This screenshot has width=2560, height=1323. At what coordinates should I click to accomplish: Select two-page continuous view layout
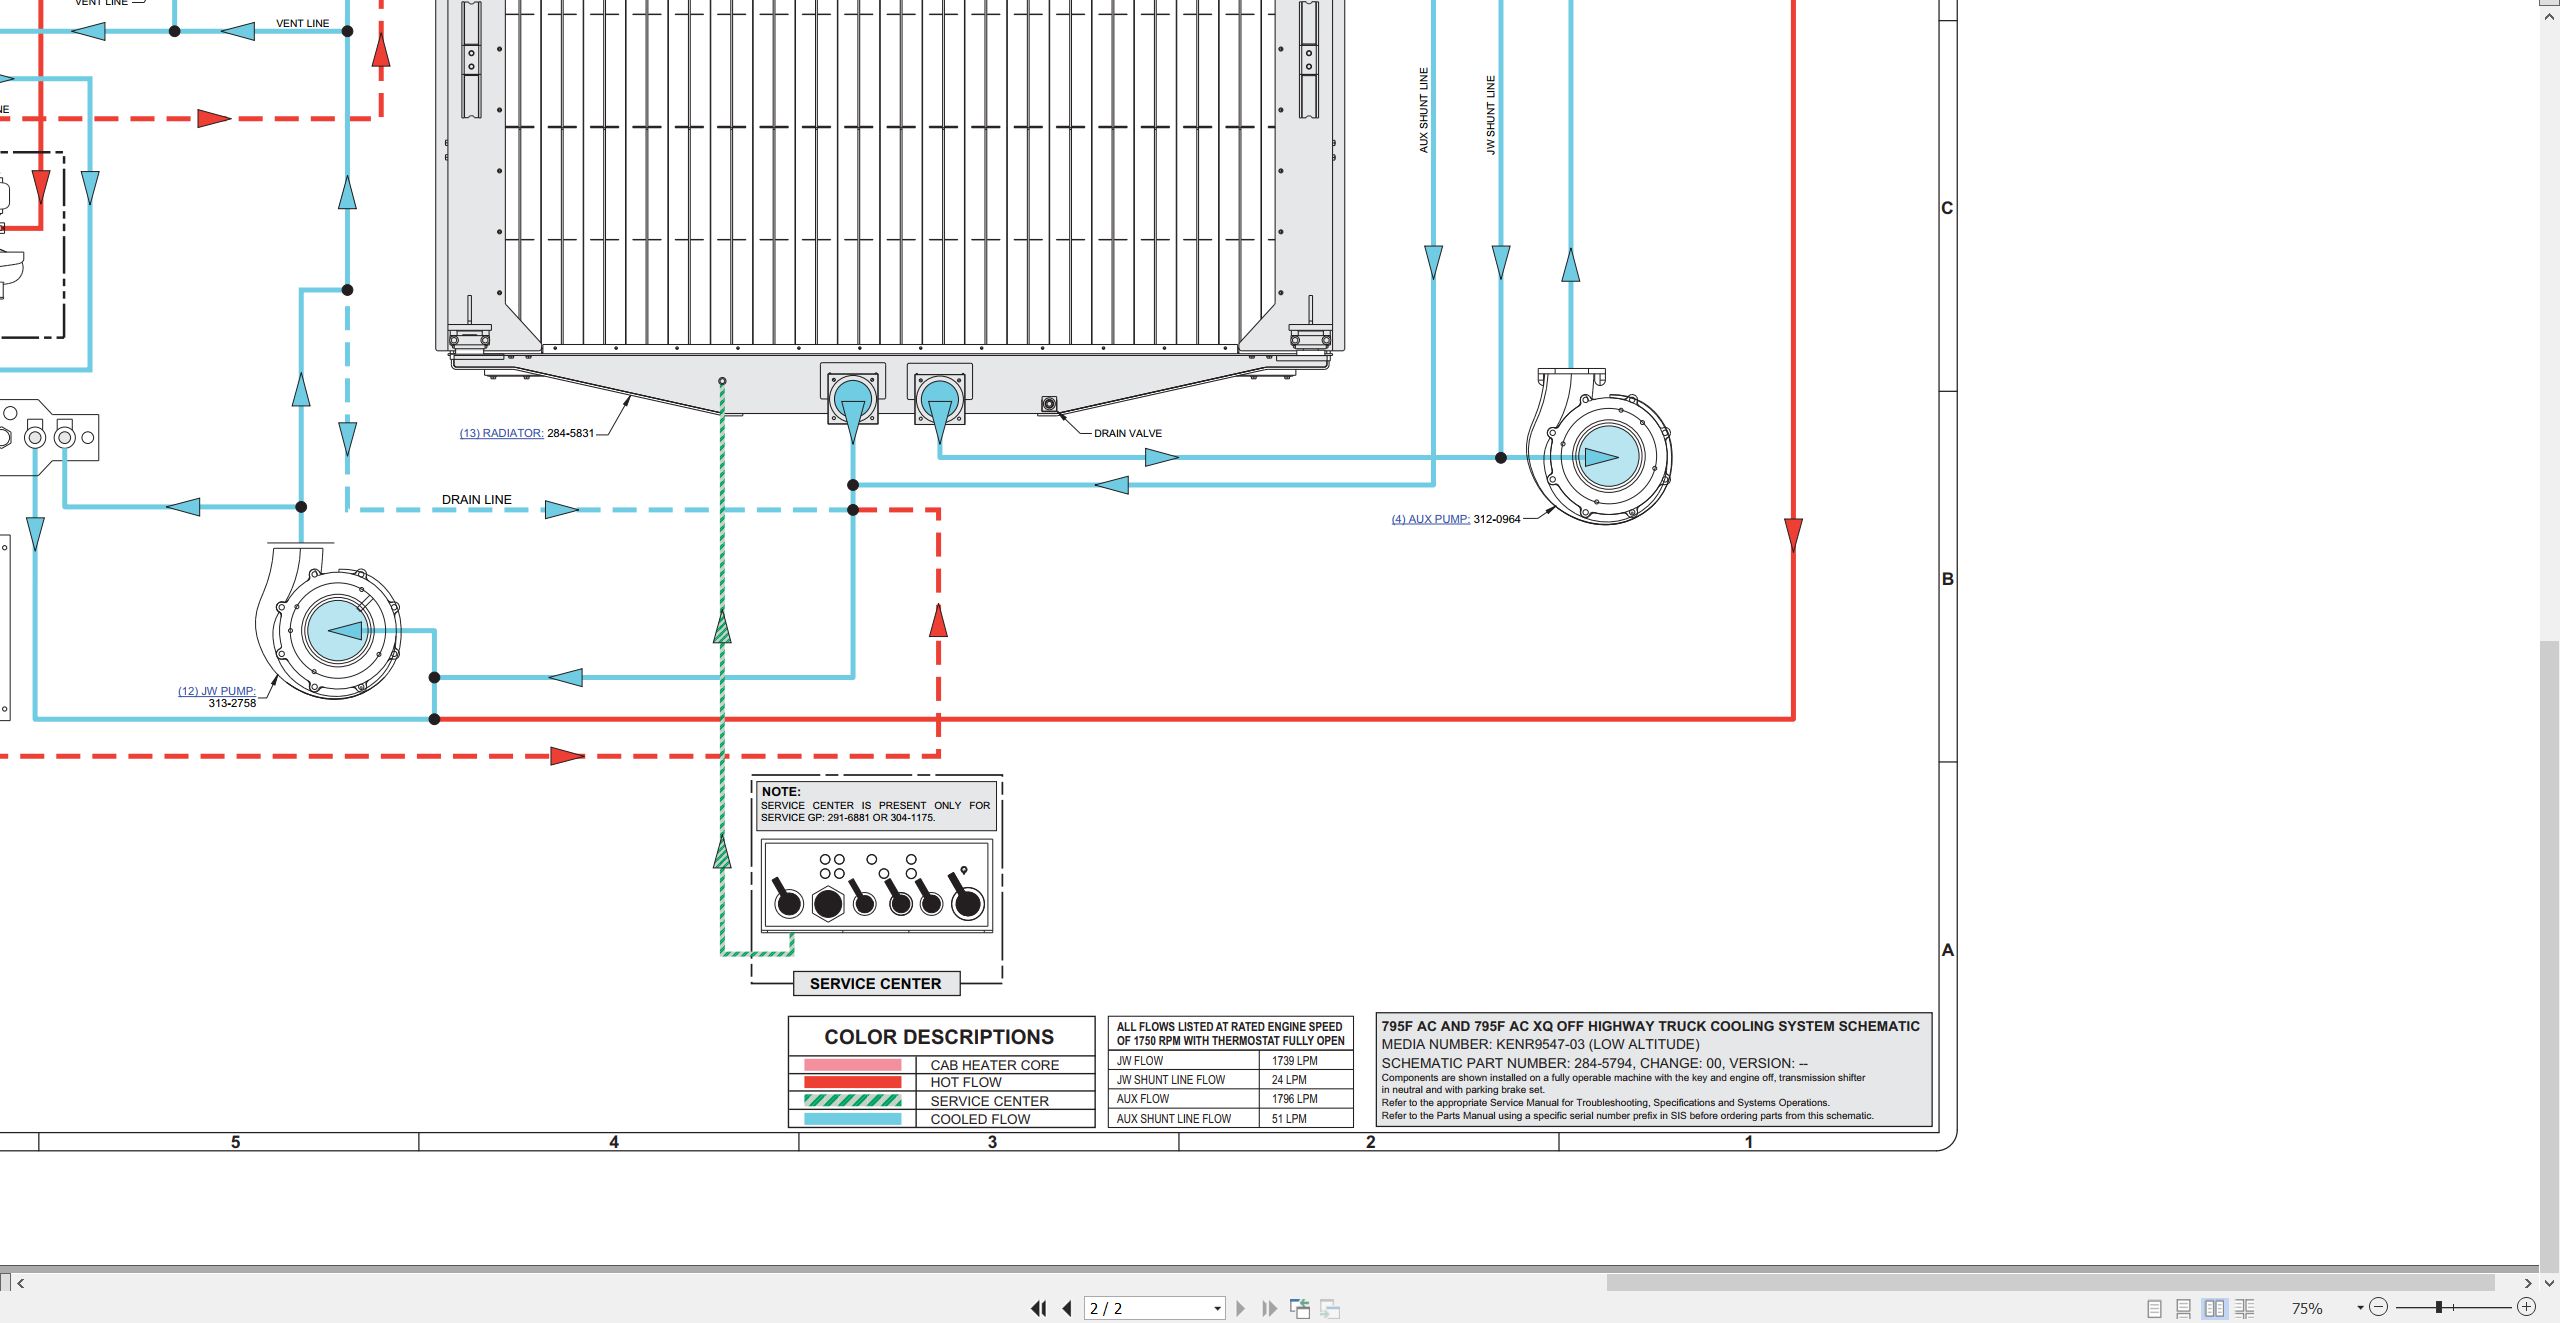(2245, 1308)
